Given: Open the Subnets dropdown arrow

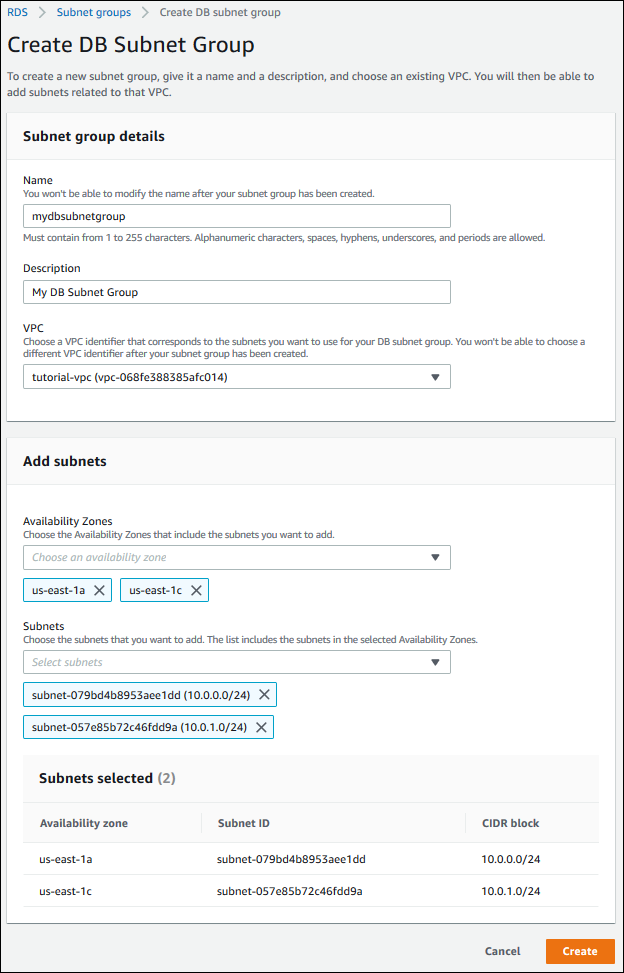Looking at the screenshot, I should tap(435, 662).
